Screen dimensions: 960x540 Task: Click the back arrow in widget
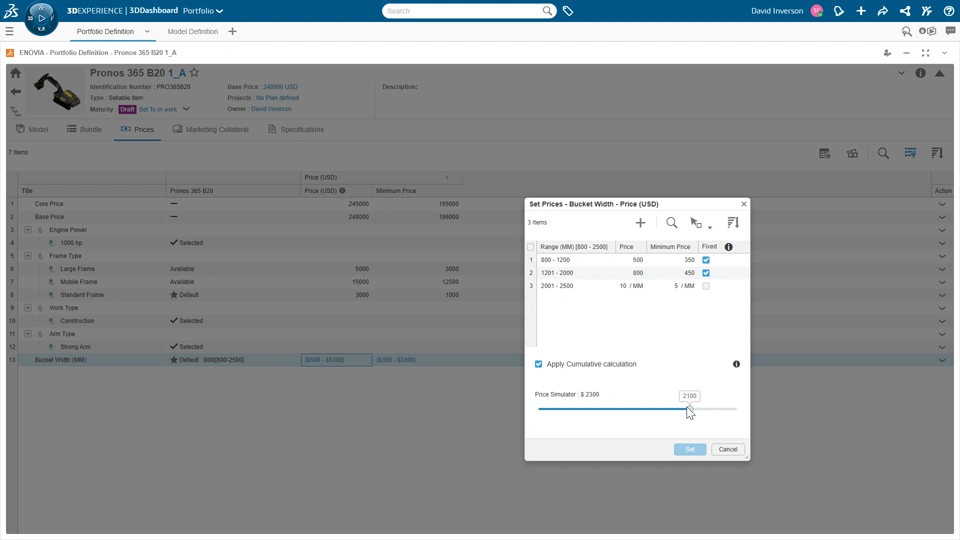click(15, 92)
